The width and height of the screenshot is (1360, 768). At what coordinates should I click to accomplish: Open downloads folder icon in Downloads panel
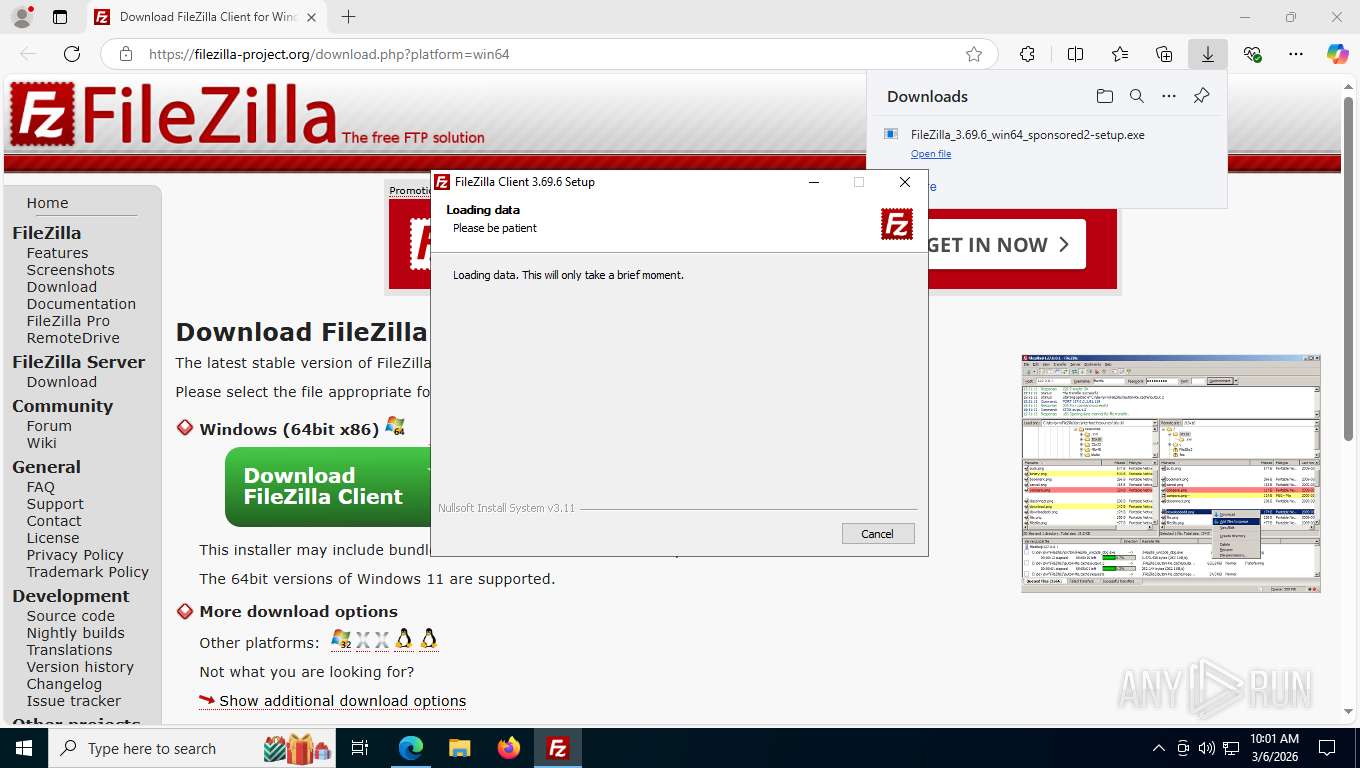pos(1104,96)
